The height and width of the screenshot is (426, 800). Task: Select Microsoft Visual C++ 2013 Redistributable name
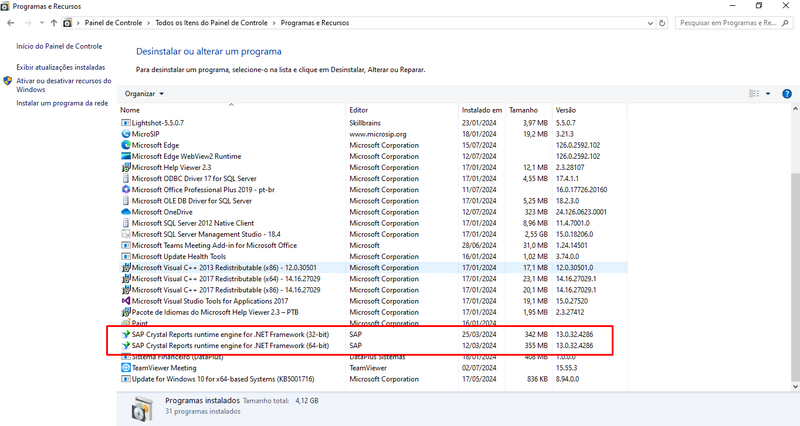[x=224, y=268]
